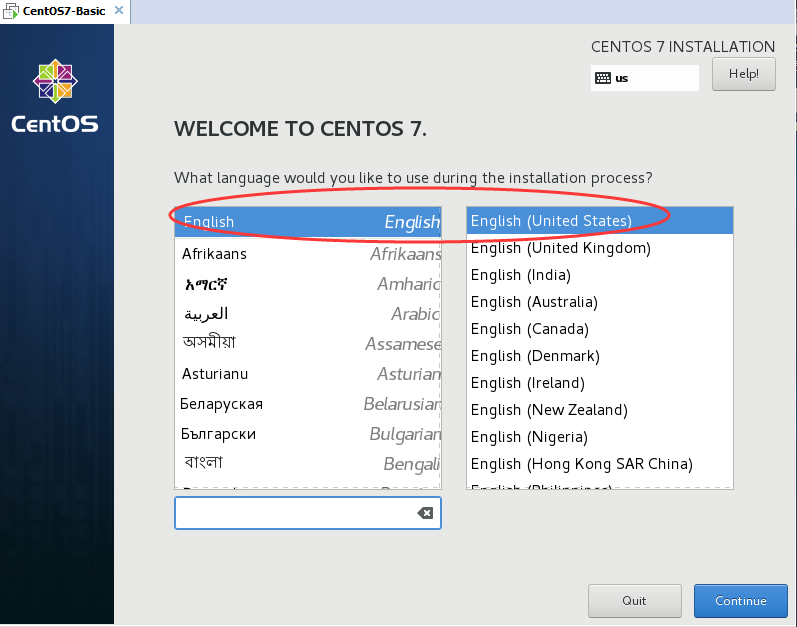Select Bengali in the language list
Viewport: 797px width, 627px height.
click(x=308, y=463)
